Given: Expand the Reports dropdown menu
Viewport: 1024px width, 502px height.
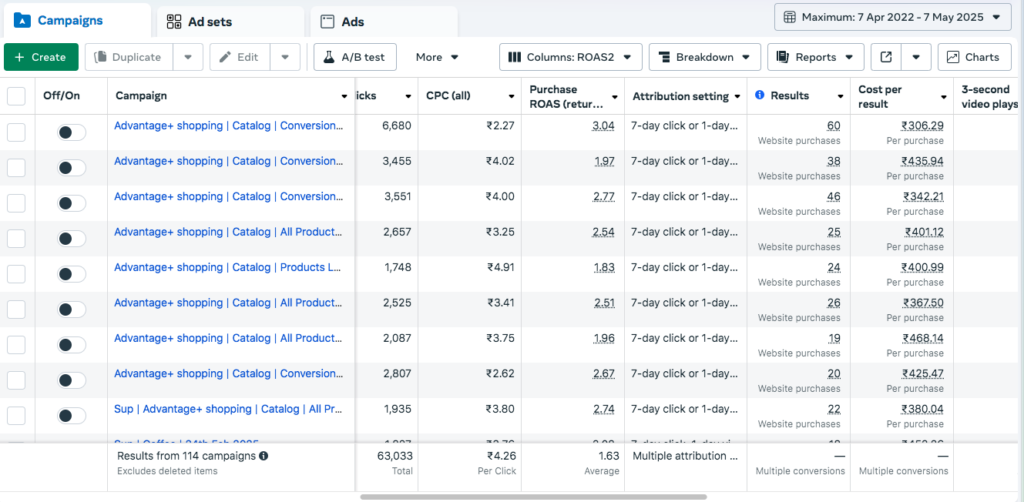Looking at the screenshot, I should (x=815, y=57).
